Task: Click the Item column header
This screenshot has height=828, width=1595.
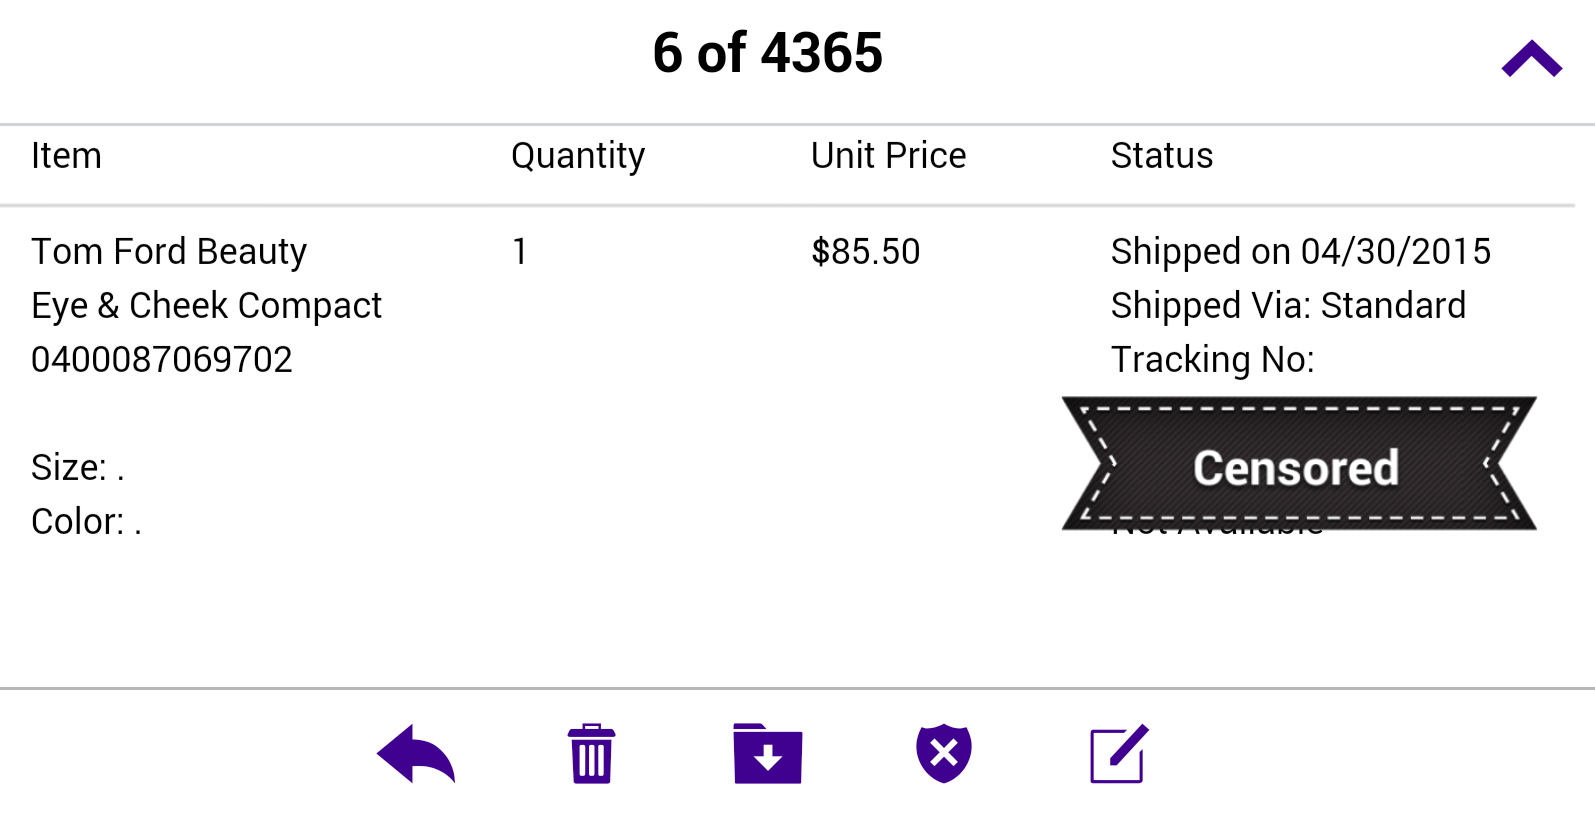Action: coord(66,156)
